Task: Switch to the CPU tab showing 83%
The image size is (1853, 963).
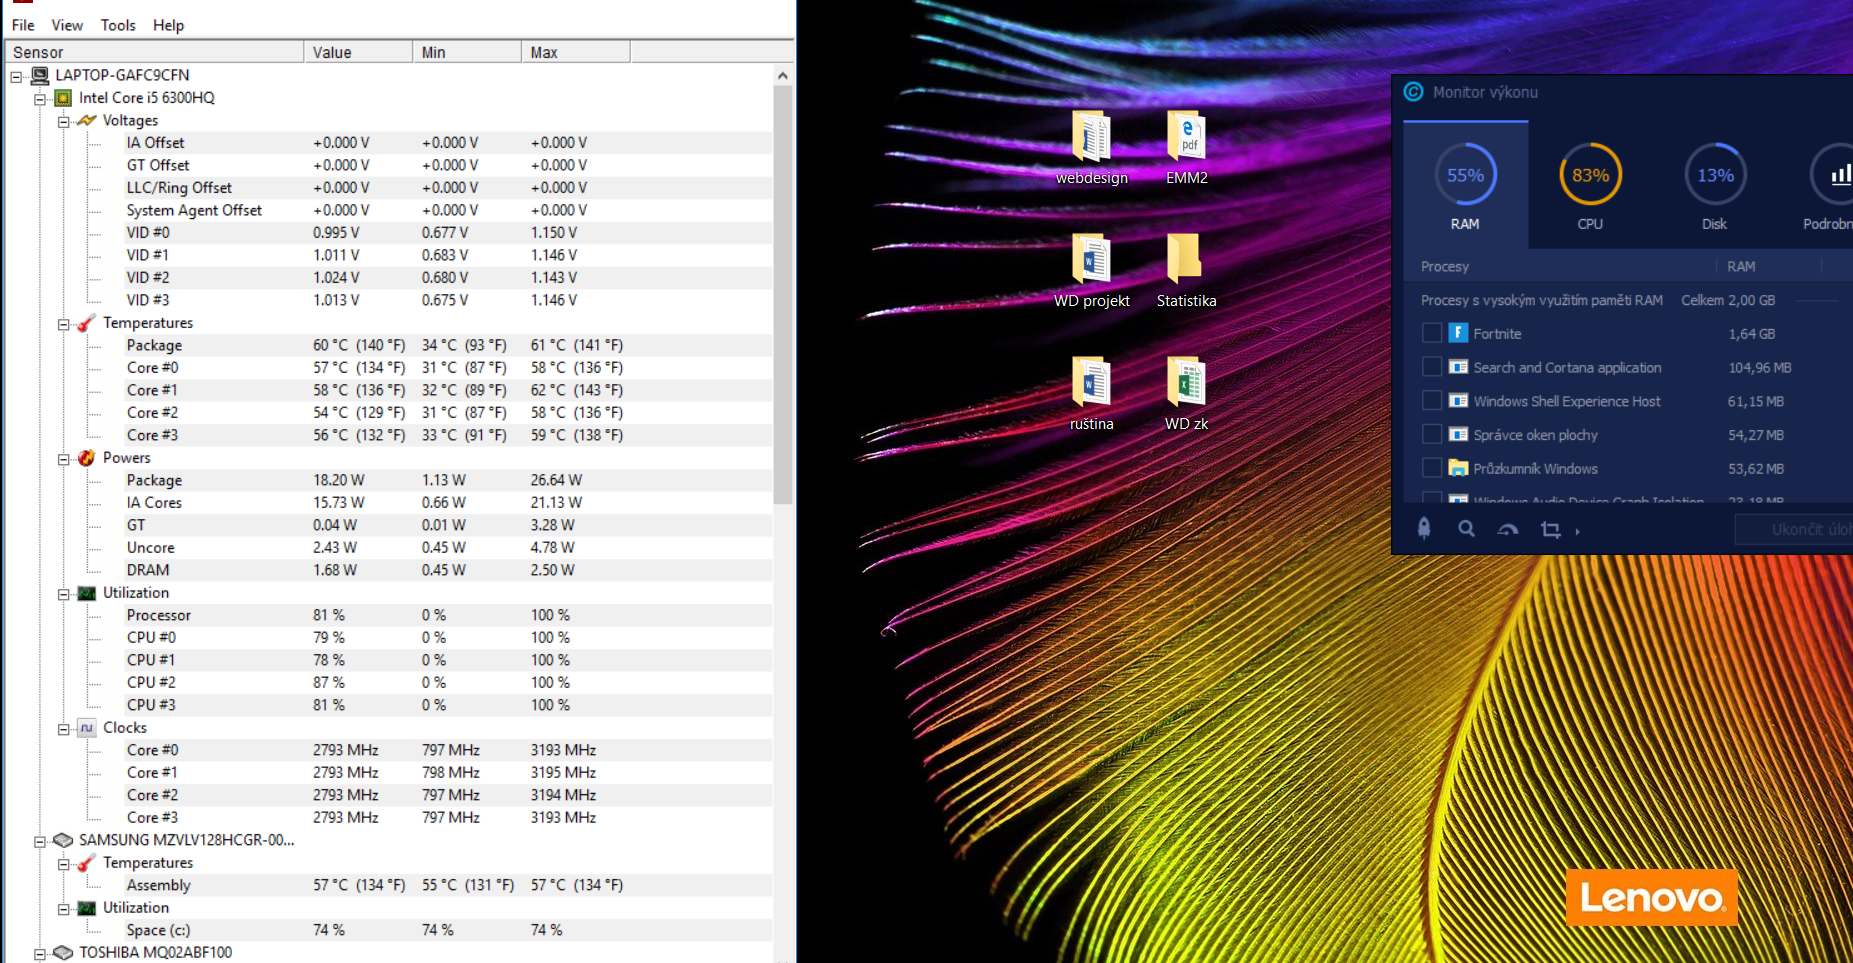Action: (1590, 187)
